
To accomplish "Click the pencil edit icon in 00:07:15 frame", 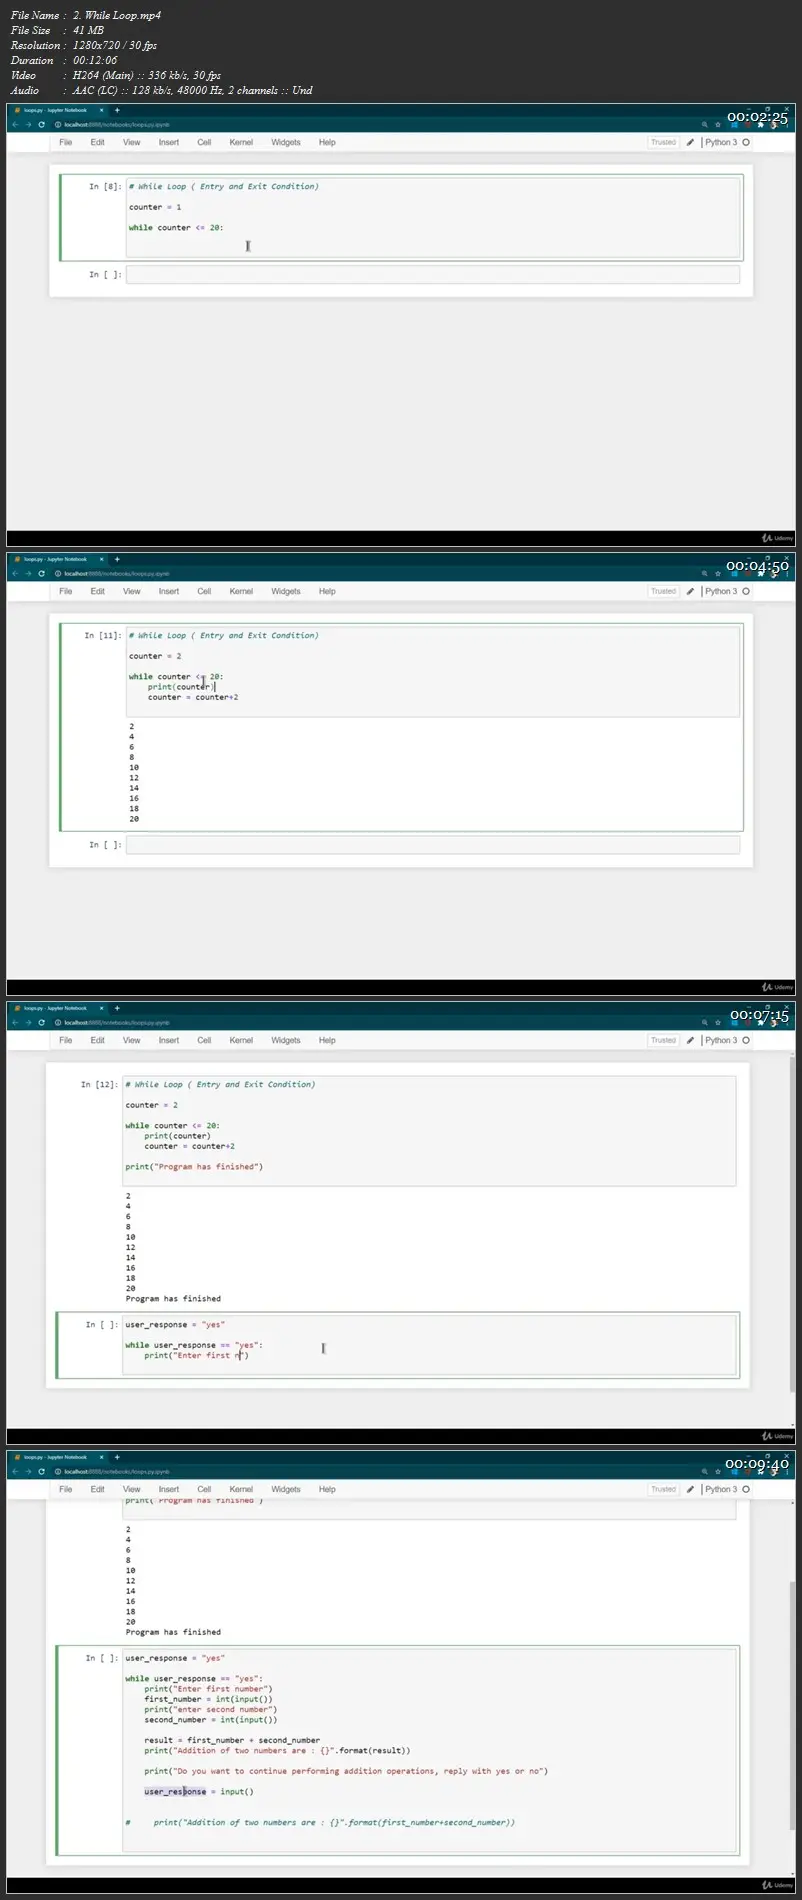I will tap(690, 1040).
